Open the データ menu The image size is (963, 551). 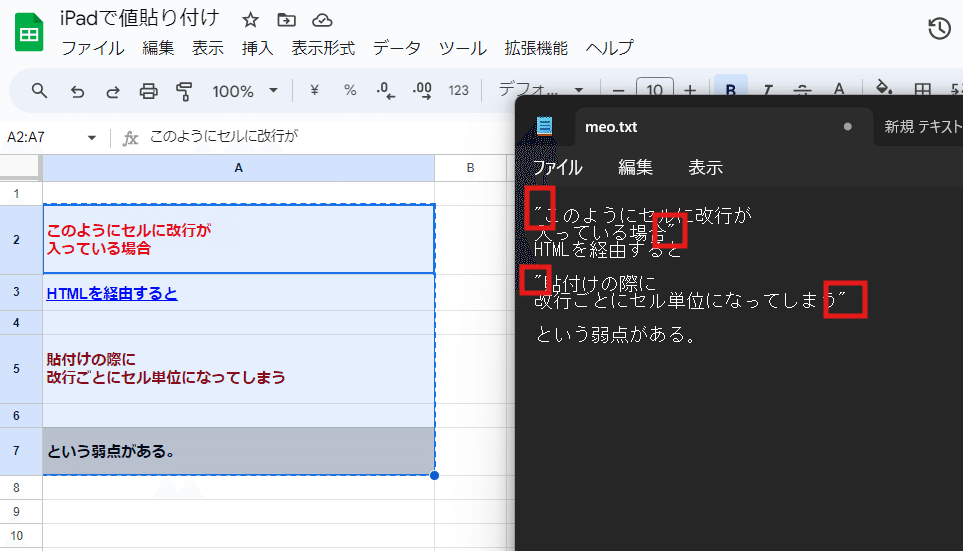pos(397,48)
